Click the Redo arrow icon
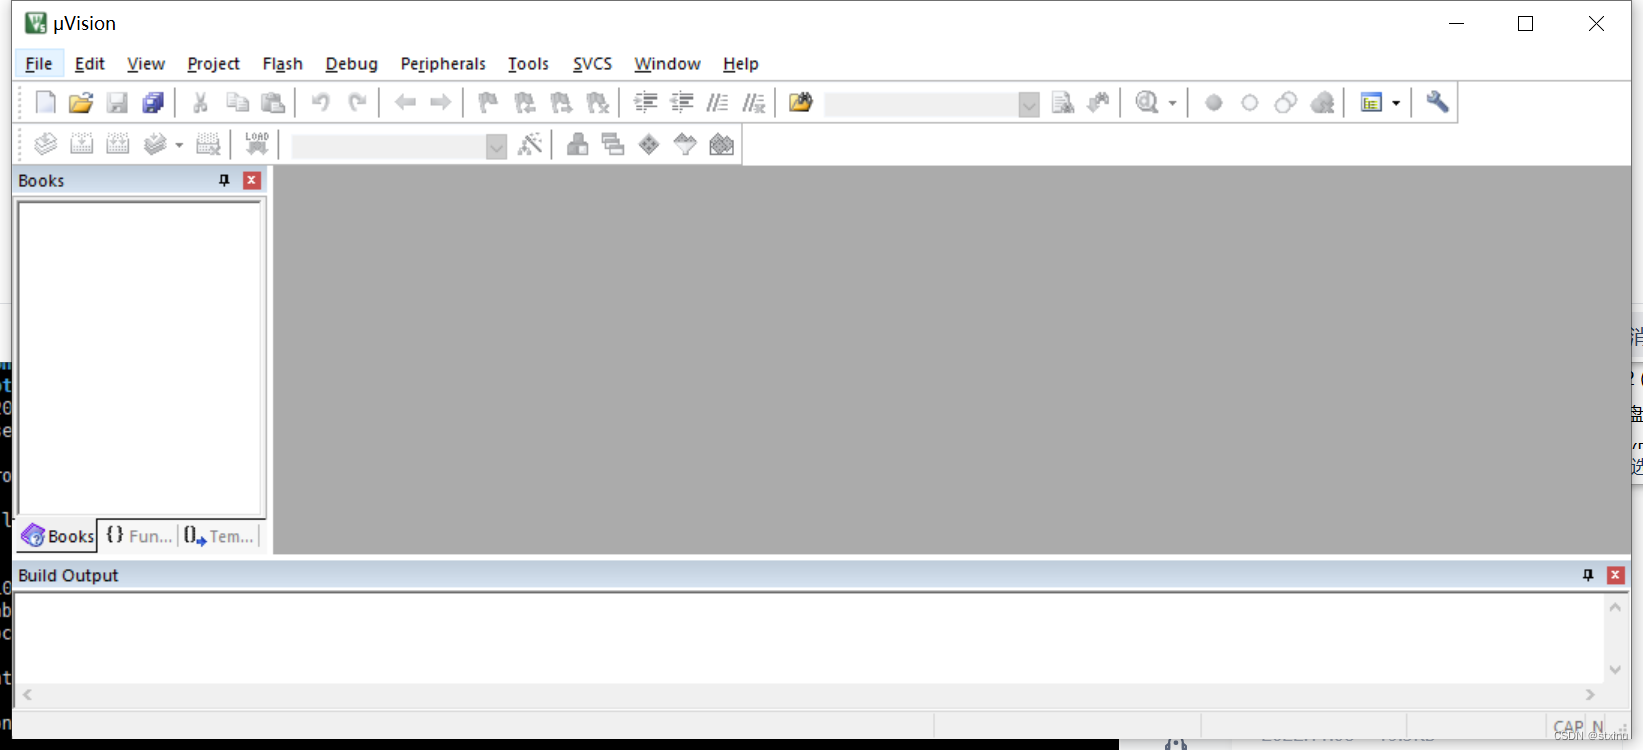The image size is (1643, 750). [357, 103]
